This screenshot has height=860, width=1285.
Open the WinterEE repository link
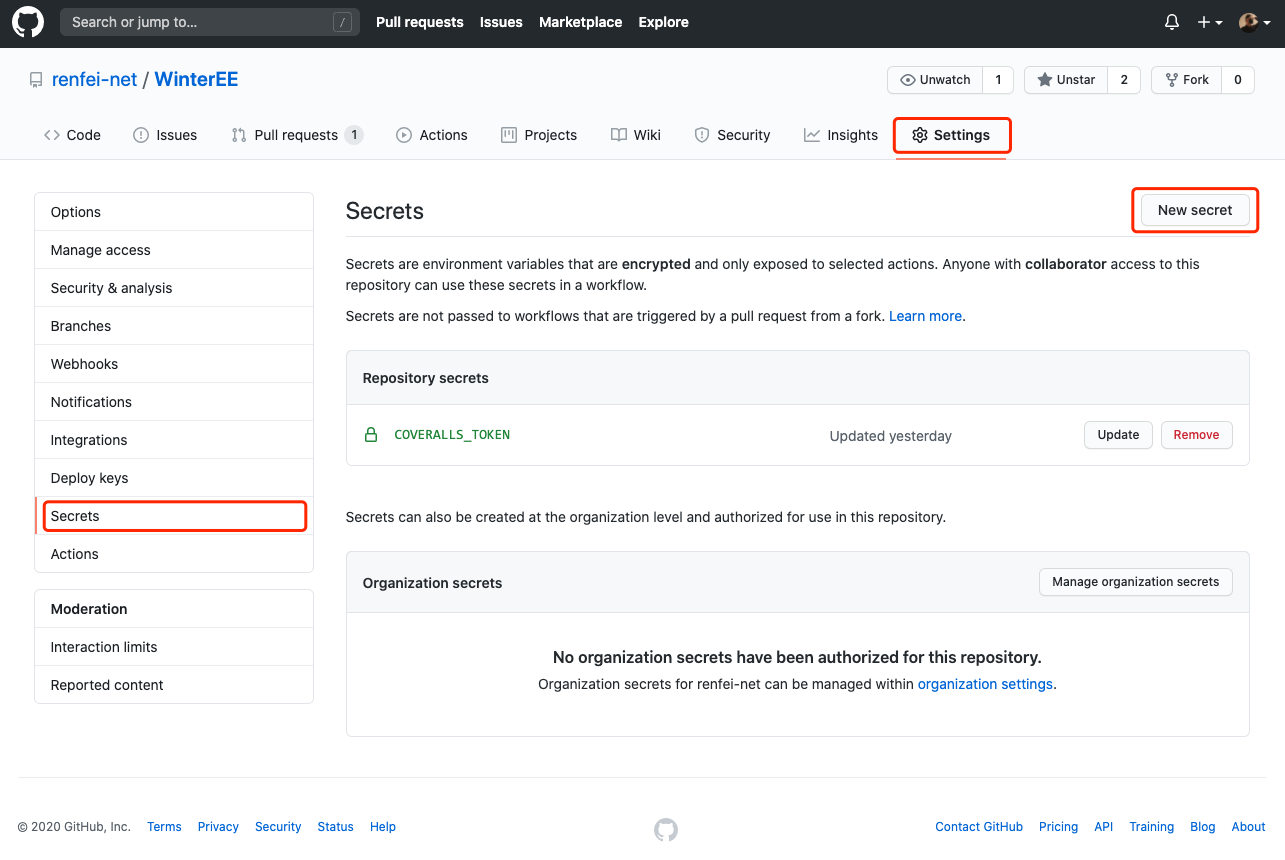point(196,80)
